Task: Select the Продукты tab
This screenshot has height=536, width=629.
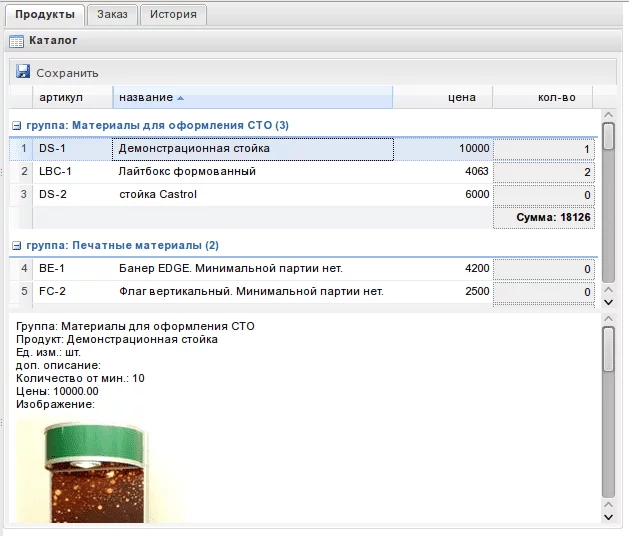Action: (45, 14)
